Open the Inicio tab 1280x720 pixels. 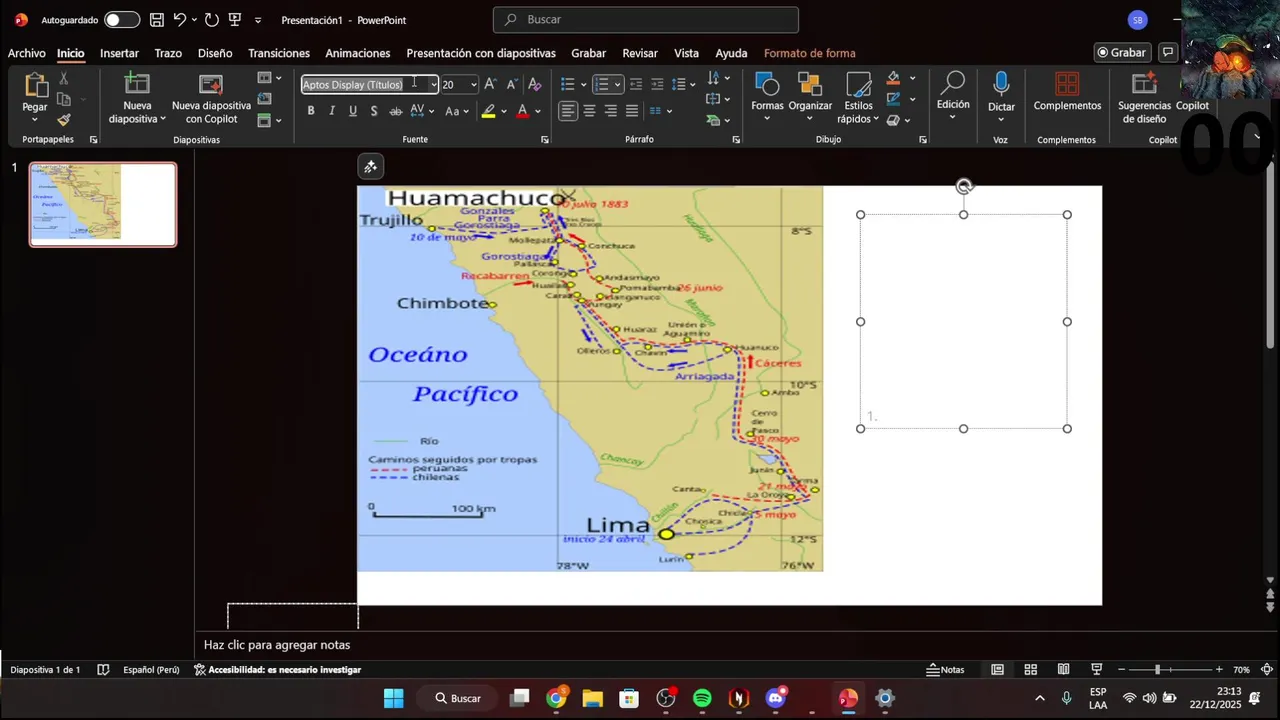pyautogui.click(x=70, y=53)
